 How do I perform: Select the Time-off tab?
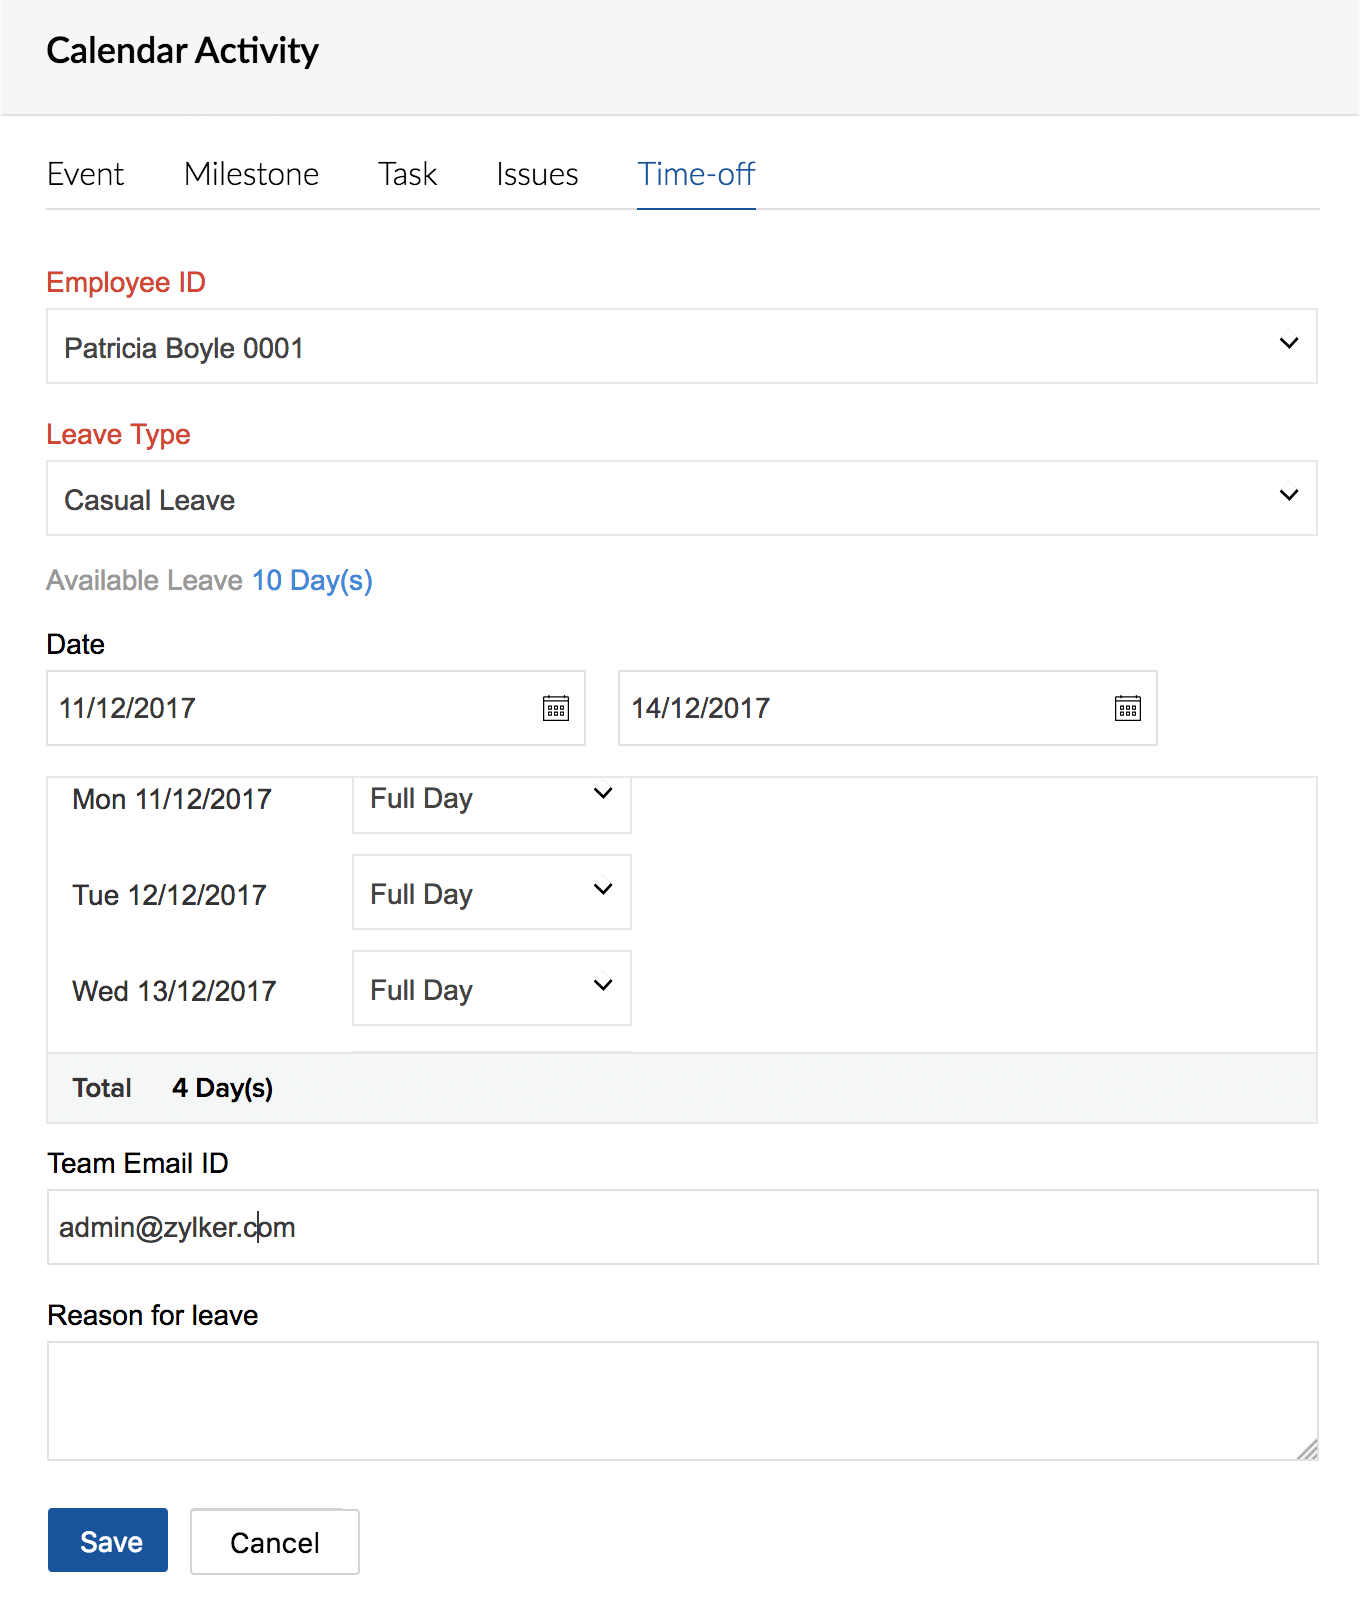[696, 174]
